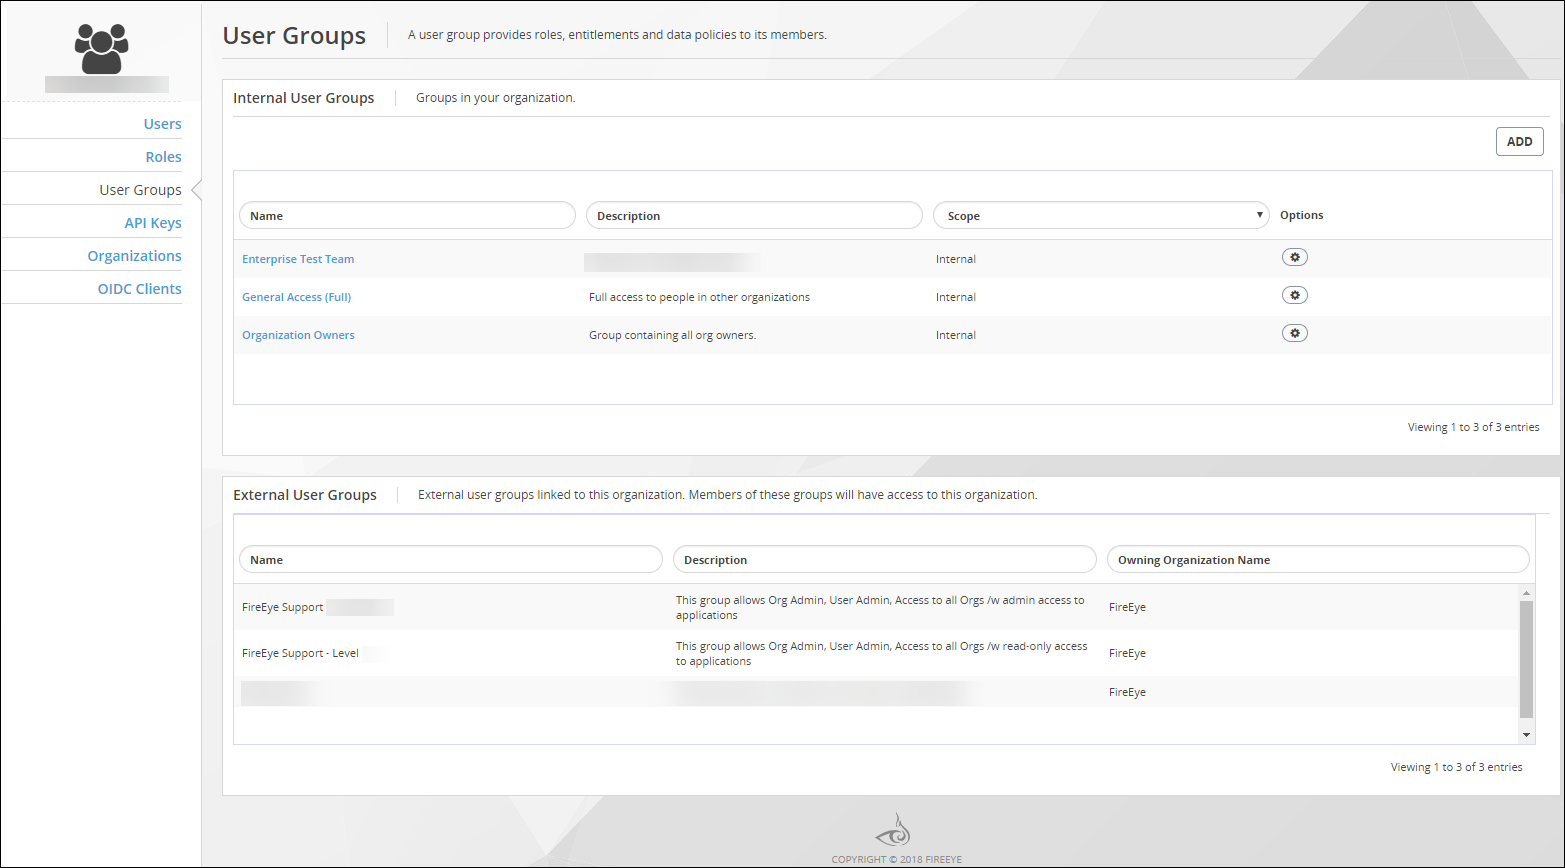Open Roles from sidebar

click(163, 157)
